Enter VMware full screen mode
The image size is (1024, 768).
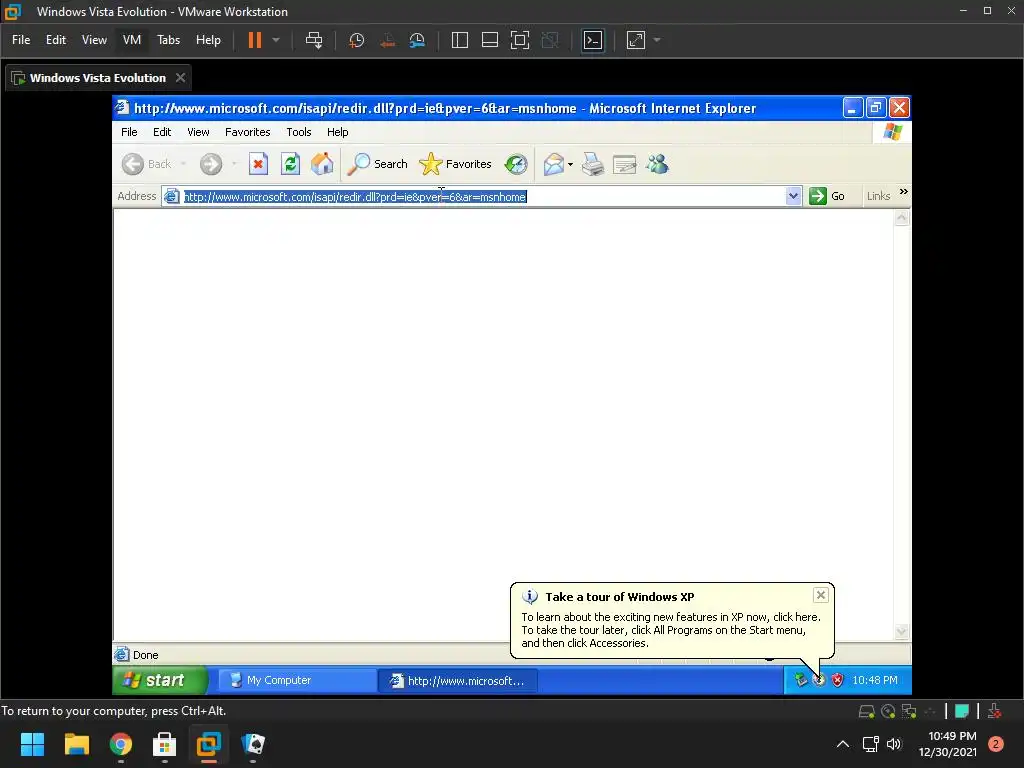tap(520, 40)
